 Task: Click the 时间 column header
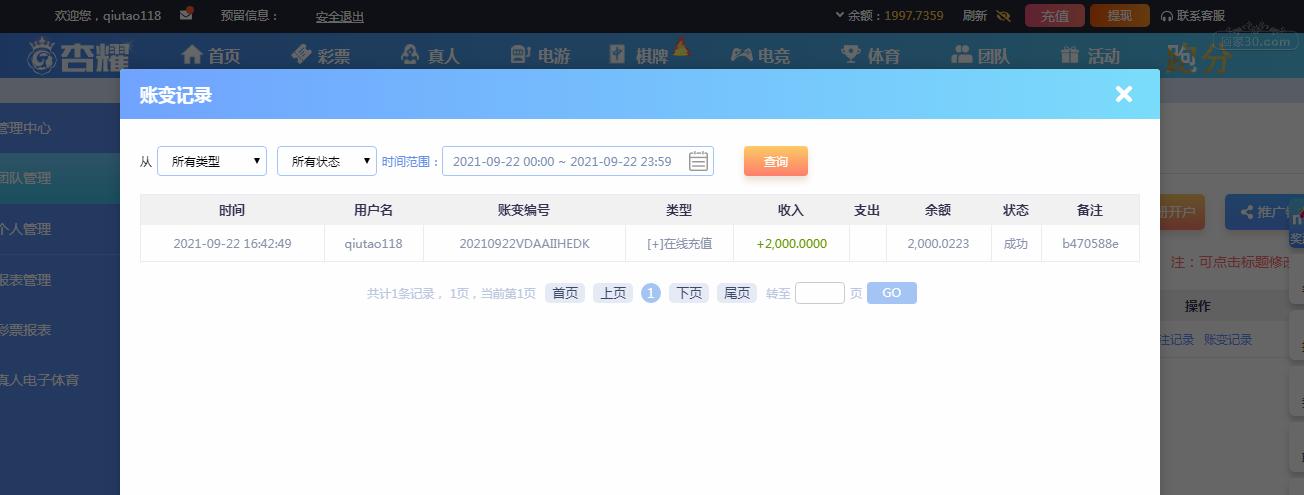click(232, 210)
